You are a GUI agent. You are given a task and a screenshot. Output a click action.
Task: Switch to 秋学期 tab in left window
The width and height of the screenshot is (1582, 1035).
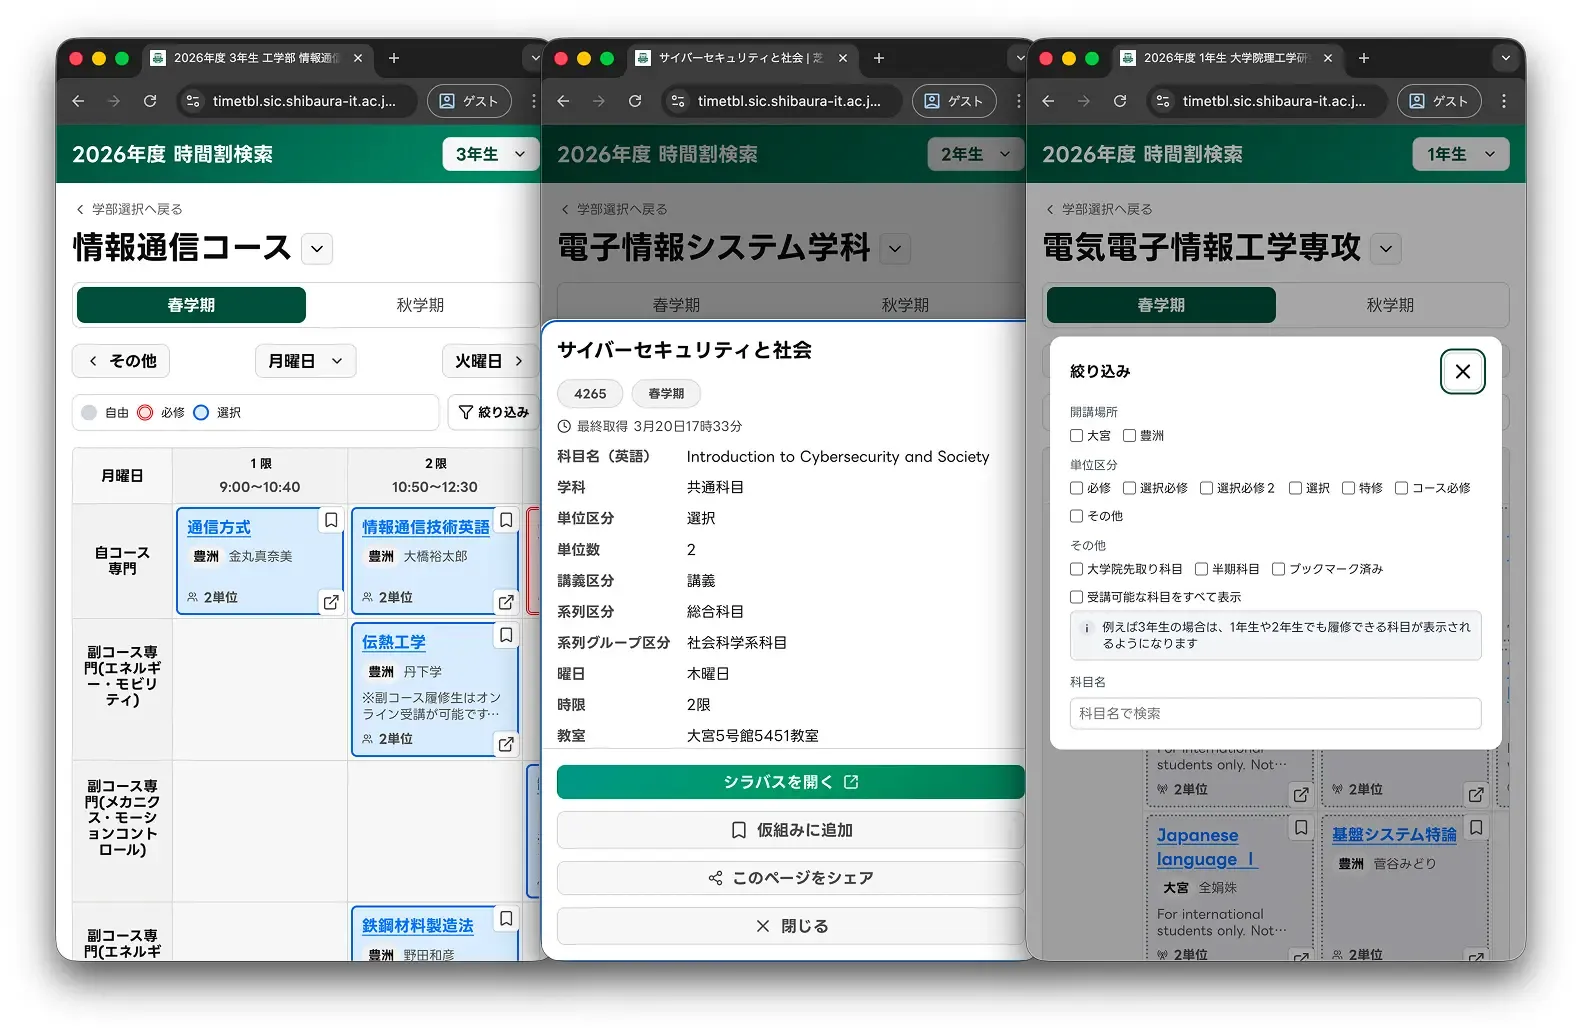[420, 305]
